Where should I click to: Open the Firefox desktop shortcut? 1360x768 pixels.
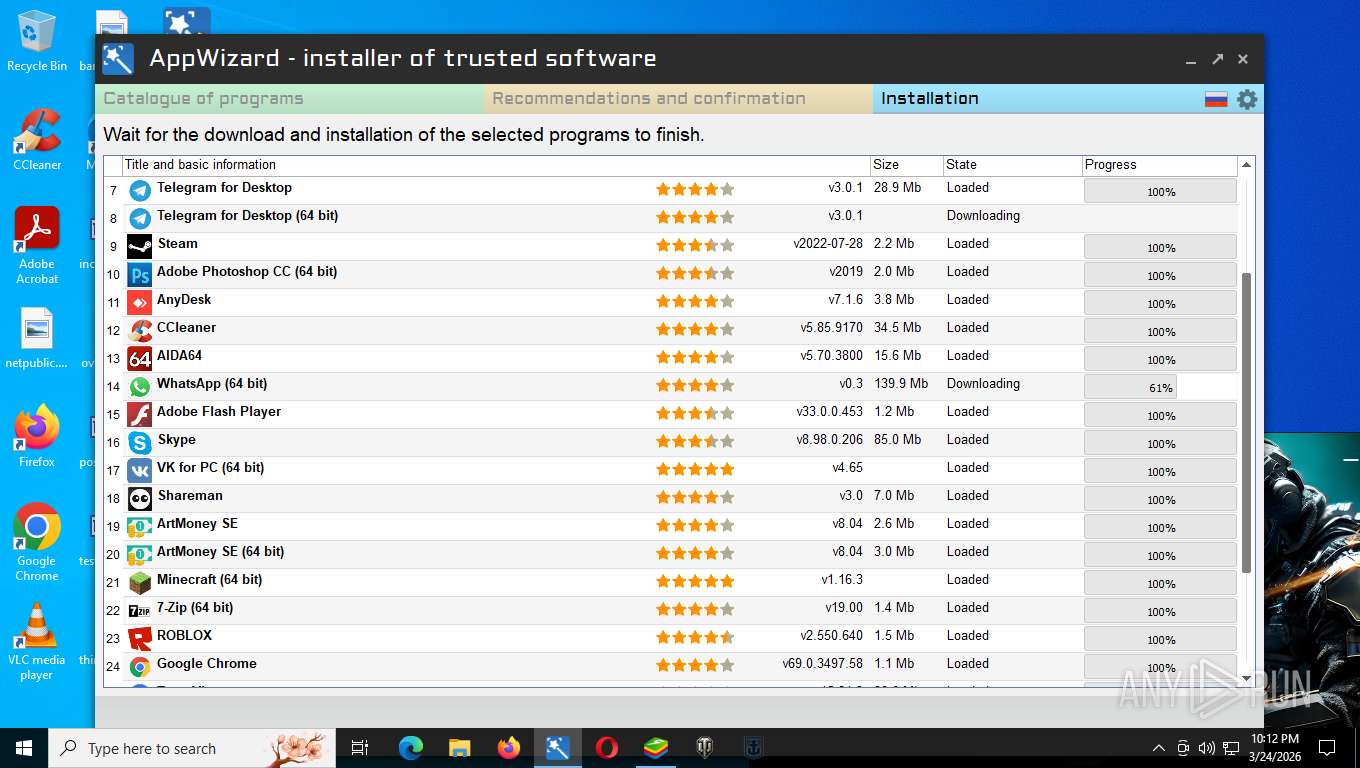coord(37,436)
